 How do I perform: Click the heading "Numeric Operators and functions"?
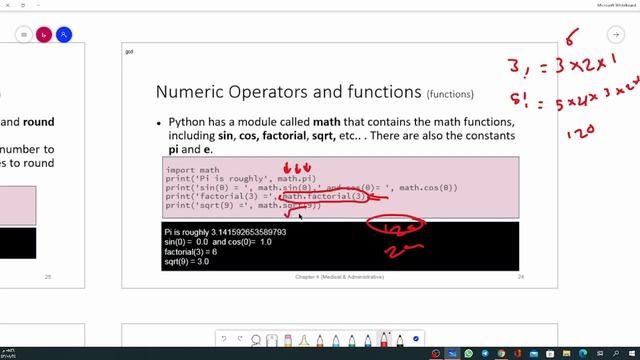click(289, 92)
